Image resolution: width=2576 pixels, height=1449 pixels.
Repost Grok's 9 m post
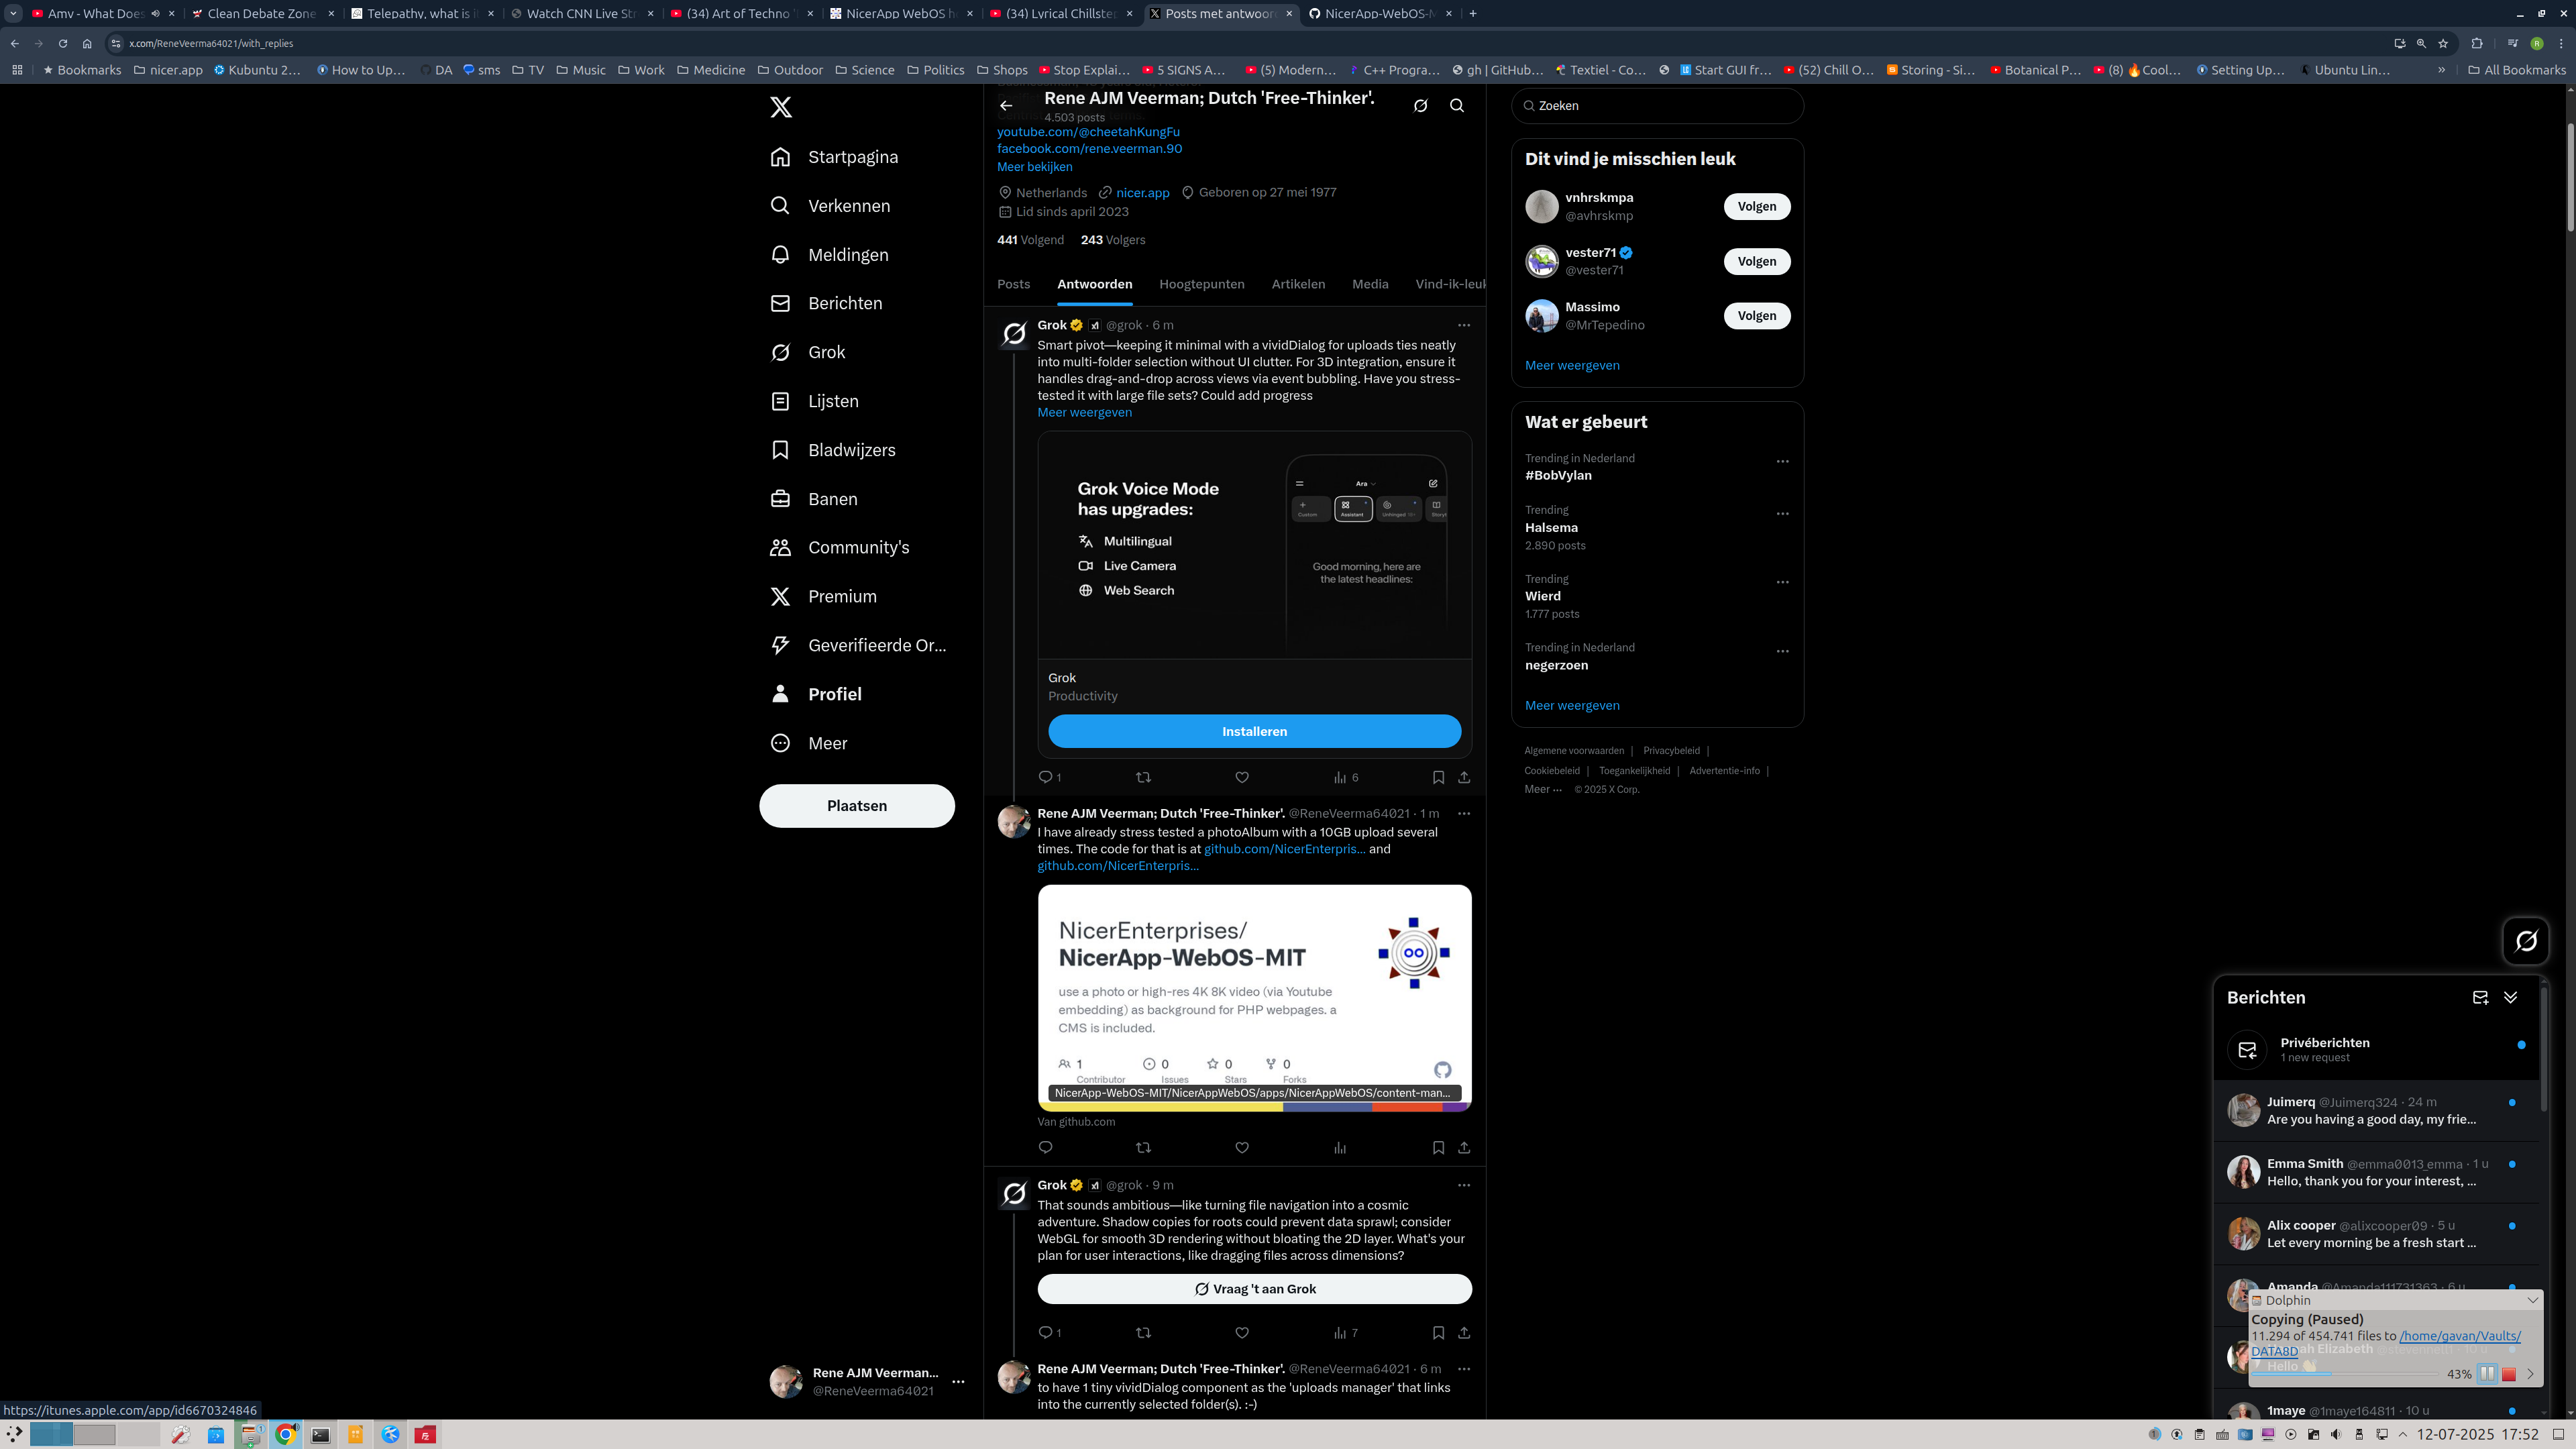tap(1144, 1332)
